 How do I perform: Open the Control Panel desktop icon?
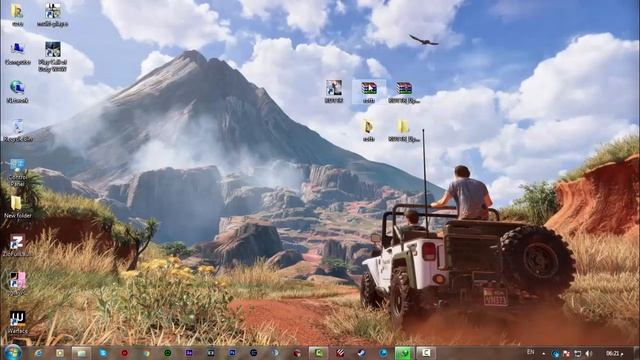tap(17, 172)
